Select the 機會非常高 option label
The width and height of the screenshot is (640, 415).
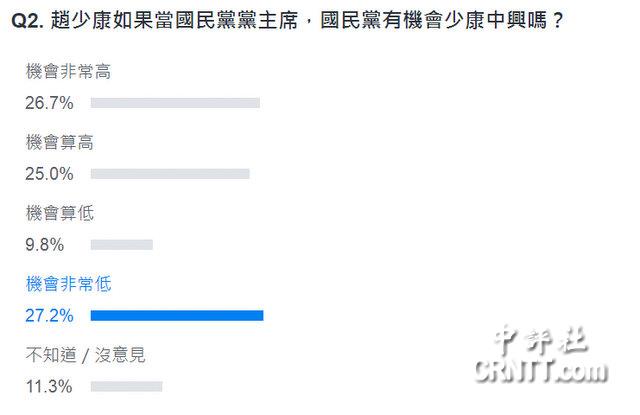point(68,71)
